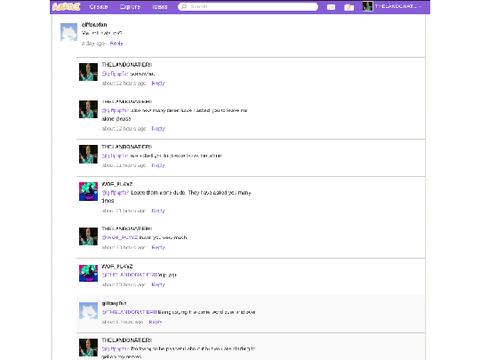Open the Scratch logo home link
Screen dimensions: 480x360
66,7
